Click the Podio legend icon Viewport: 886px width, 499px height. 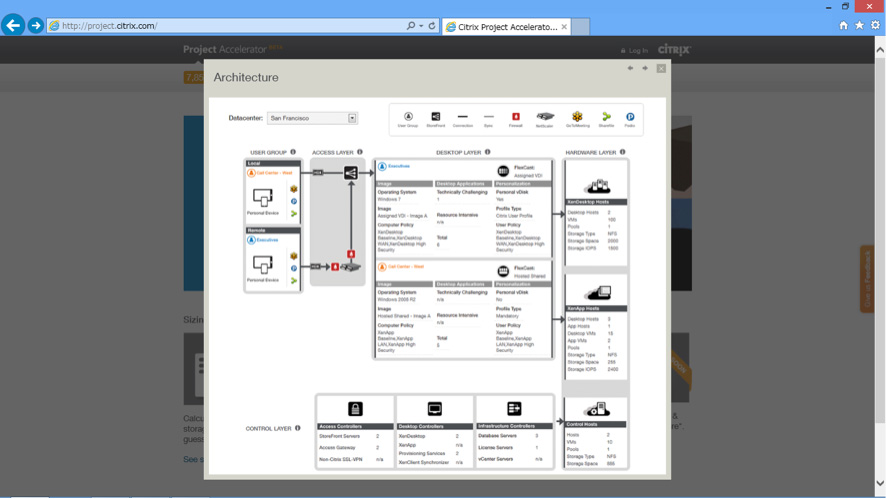[630, 116]
